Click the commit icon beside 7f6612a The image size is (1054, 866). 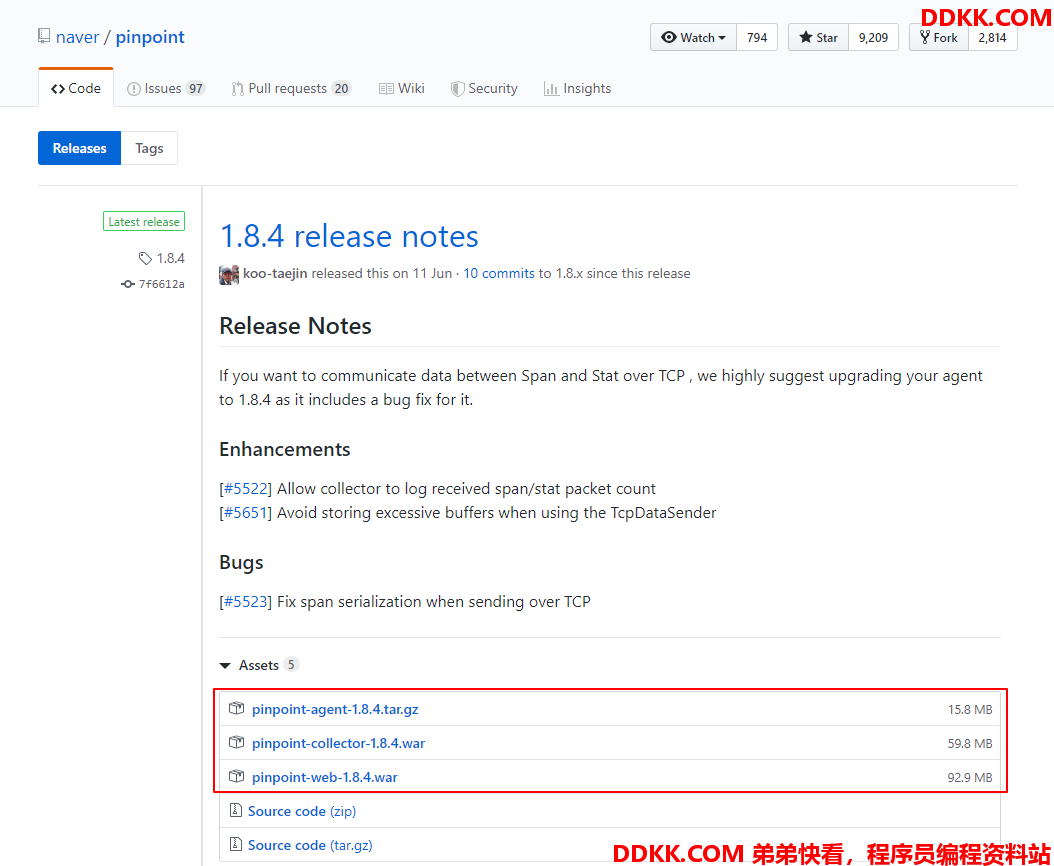point(128,284)
